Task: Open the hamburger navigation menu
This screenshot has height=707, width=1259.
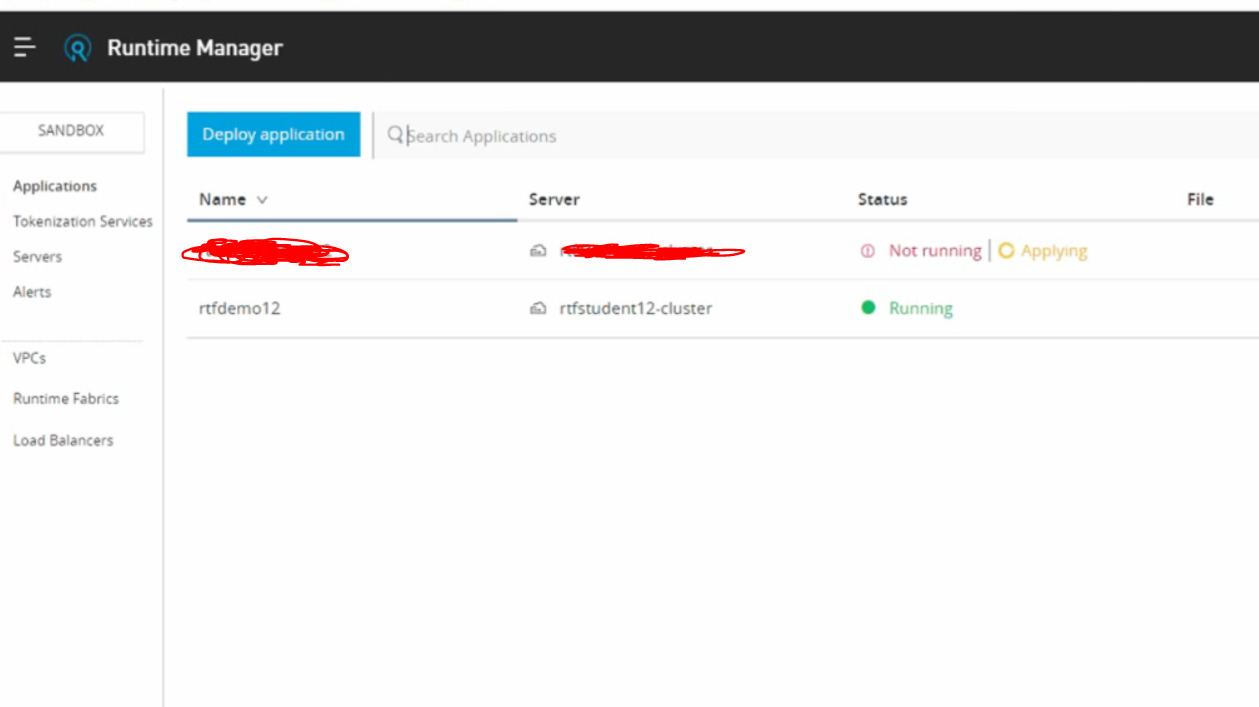Action: tap(24, 46)
